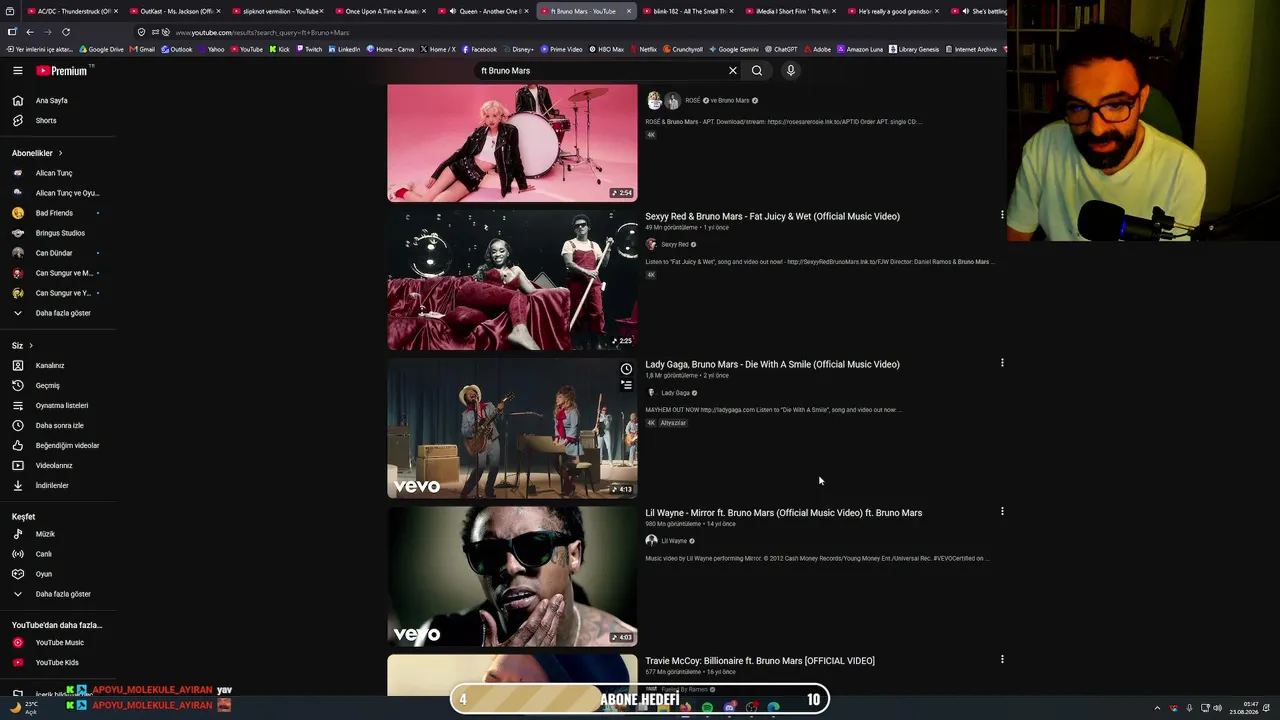Start voice search with the microphone
Image resolution: width=1280 pixels, height=720 pixels.
[790, 71]
